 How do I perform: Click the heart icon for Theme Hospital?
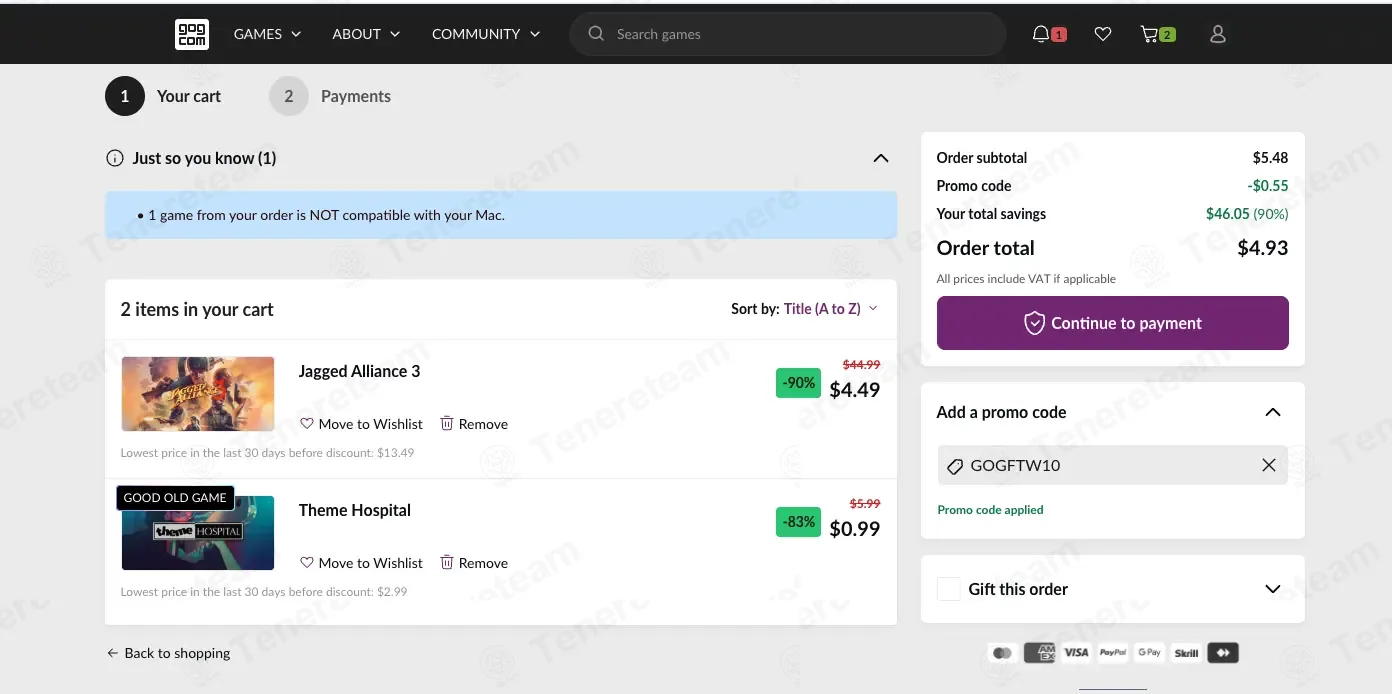tap(307, 563)
